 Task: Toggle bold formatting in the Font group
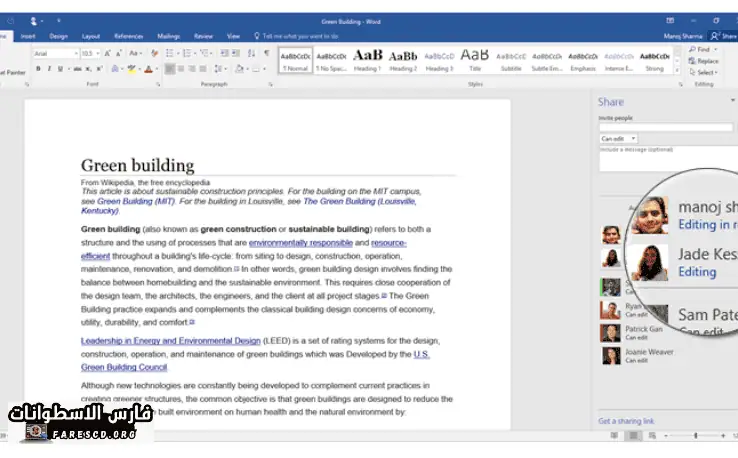pyautogui.click(x=38, y=69)
